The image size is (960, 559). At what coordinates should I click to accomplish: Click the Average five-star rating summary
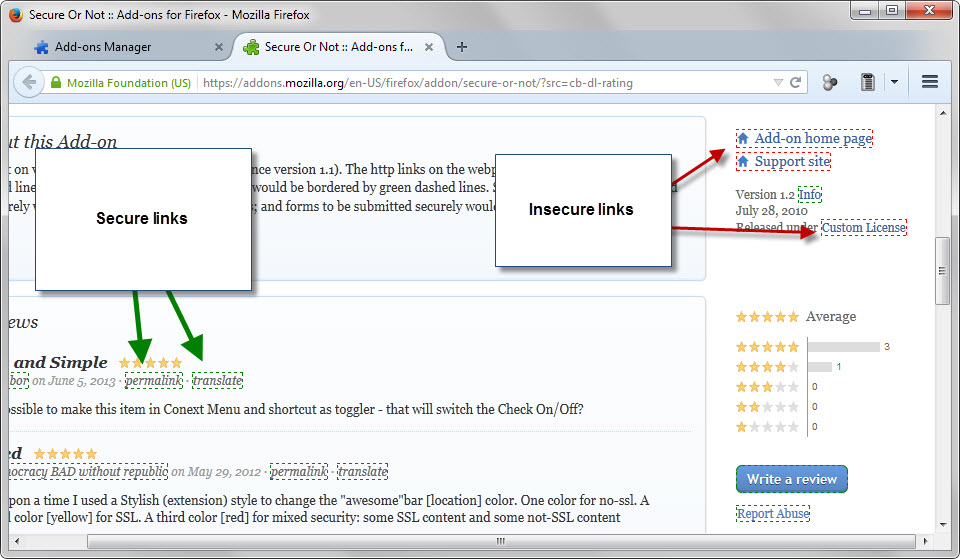pyautogui.click(x=796, y=317)
